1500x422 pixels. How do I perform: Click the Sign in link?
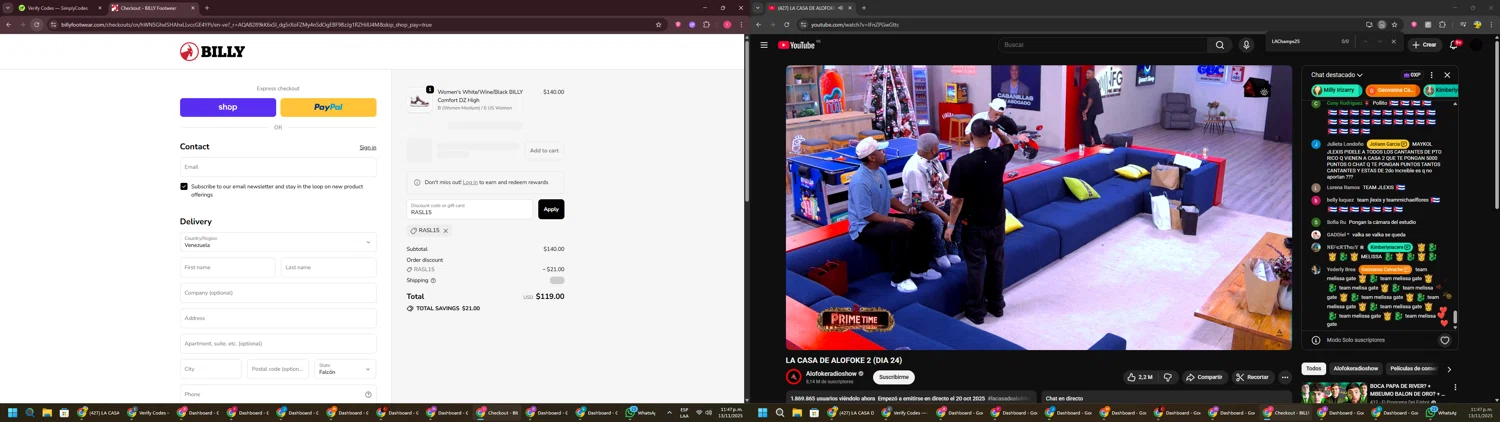coord(368,148)
